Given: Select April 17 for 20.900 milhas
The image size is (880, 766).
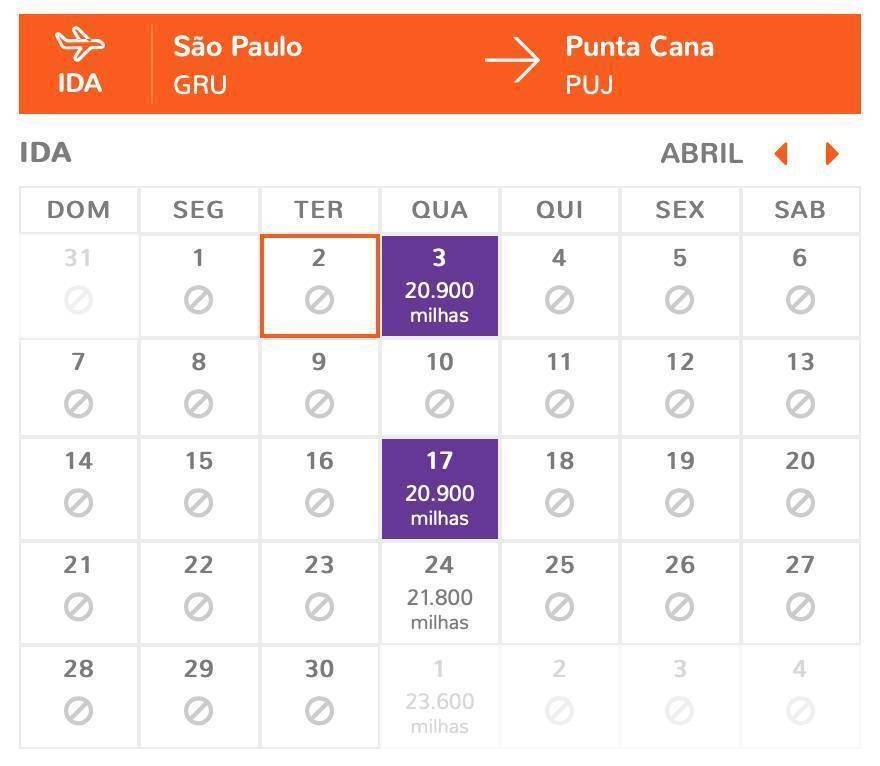Looking at the screenshot, I should pyautogui.click(x=440, y=489).
